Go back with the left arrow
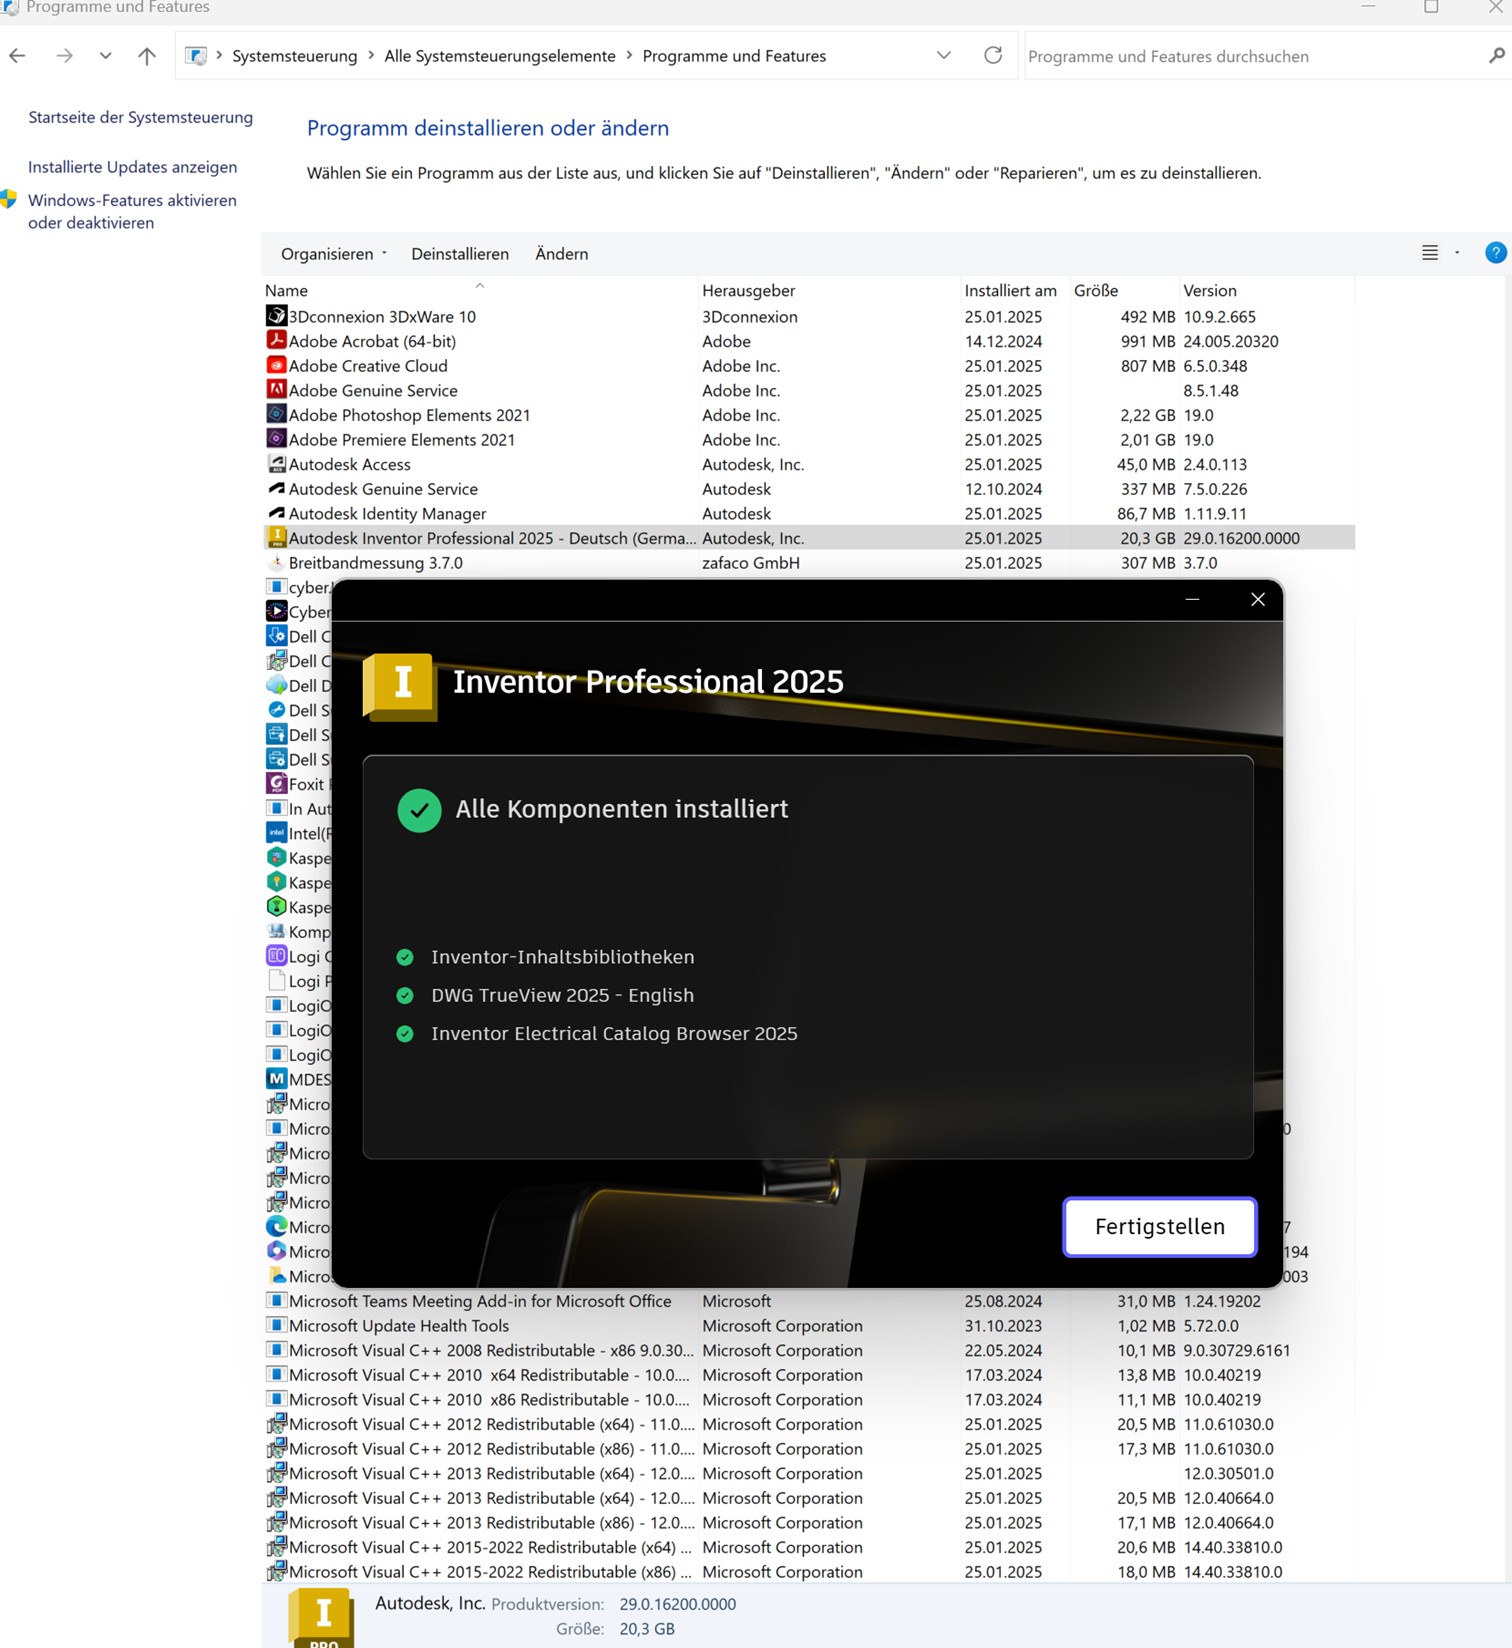1512x1648 pixels. pyautogui.click(x=18, y=56)
